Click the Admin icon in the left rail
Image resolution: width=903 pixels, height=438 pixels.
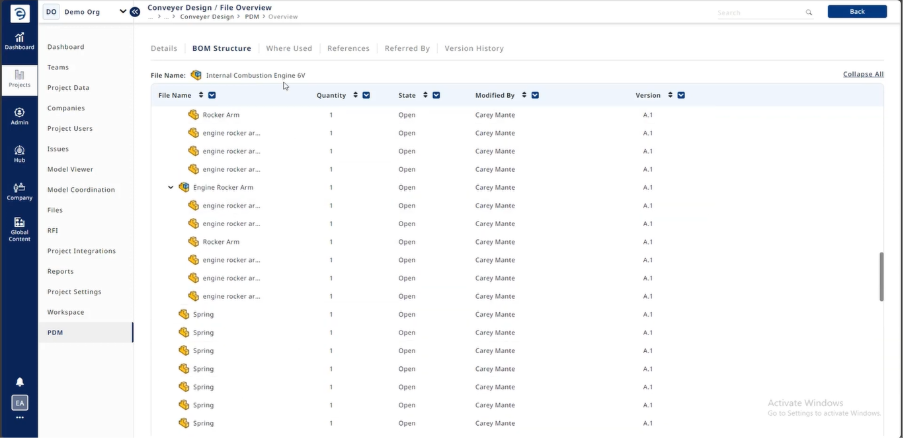click(19, 114)
